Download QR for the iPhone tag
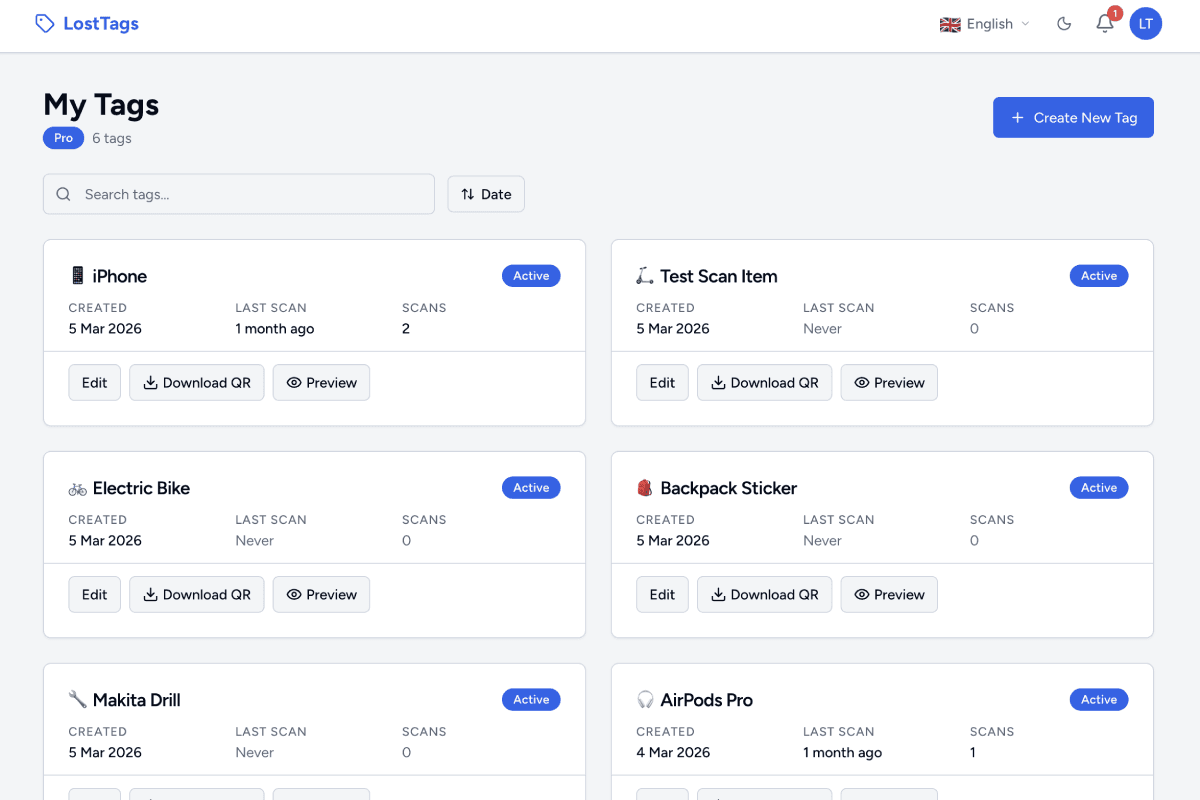The width and height of the screenshot is (1200, 800). tap(197, 382)
